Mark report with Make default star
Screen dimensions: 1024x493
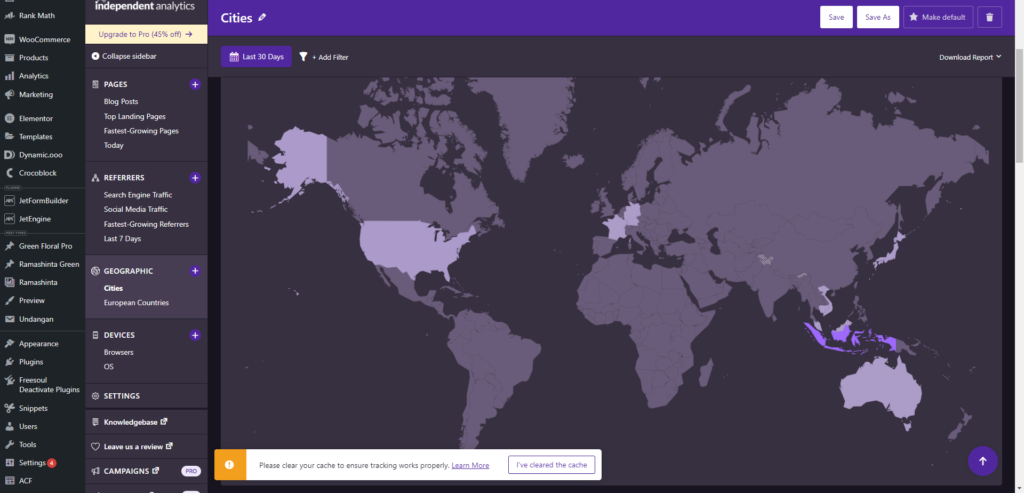tap(937, 17)
